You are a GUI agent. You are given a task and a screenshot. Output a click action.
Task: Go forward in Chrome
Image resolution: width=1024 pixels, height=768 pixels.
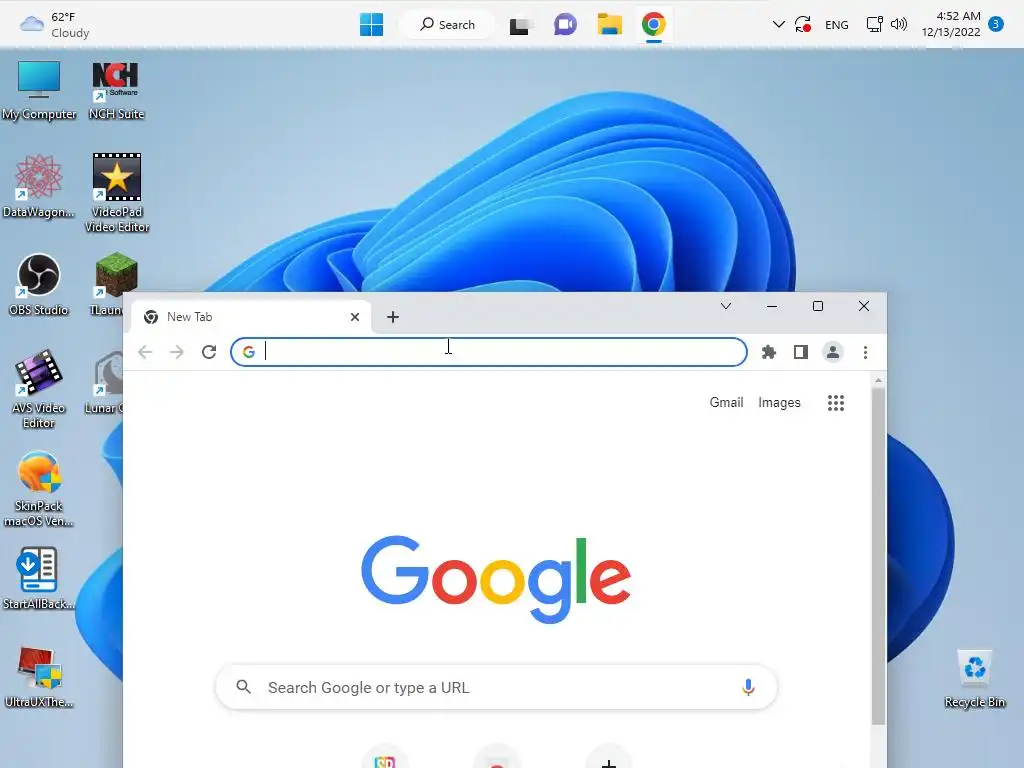177,352
